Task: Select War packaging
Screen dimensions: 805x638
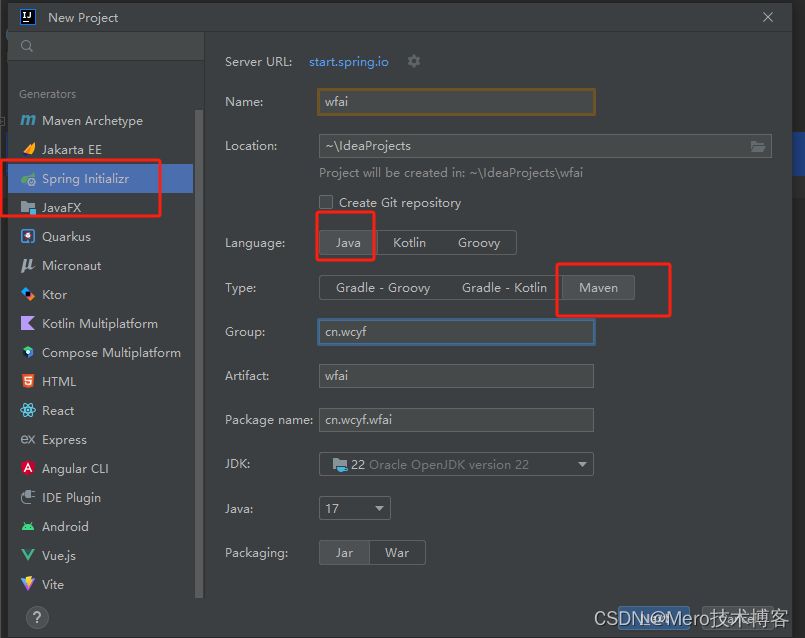Action: pyautogui.click(x=397, y=553)
